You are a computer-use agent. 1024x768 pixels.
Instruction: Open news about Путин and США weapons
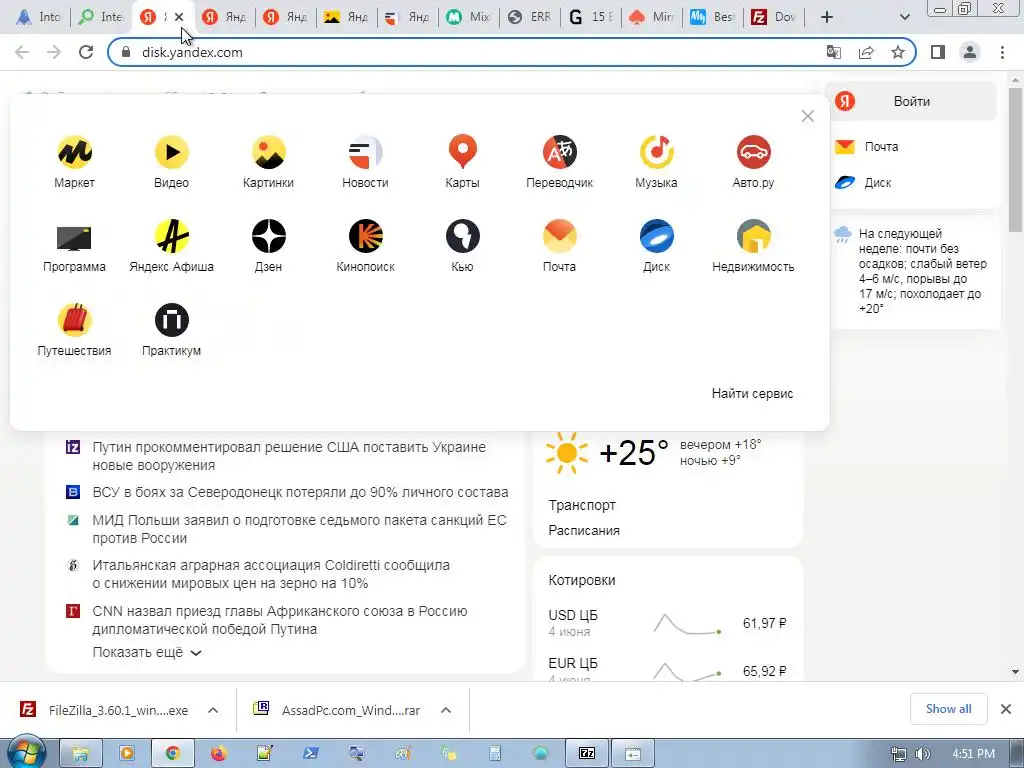click(289, 456)
